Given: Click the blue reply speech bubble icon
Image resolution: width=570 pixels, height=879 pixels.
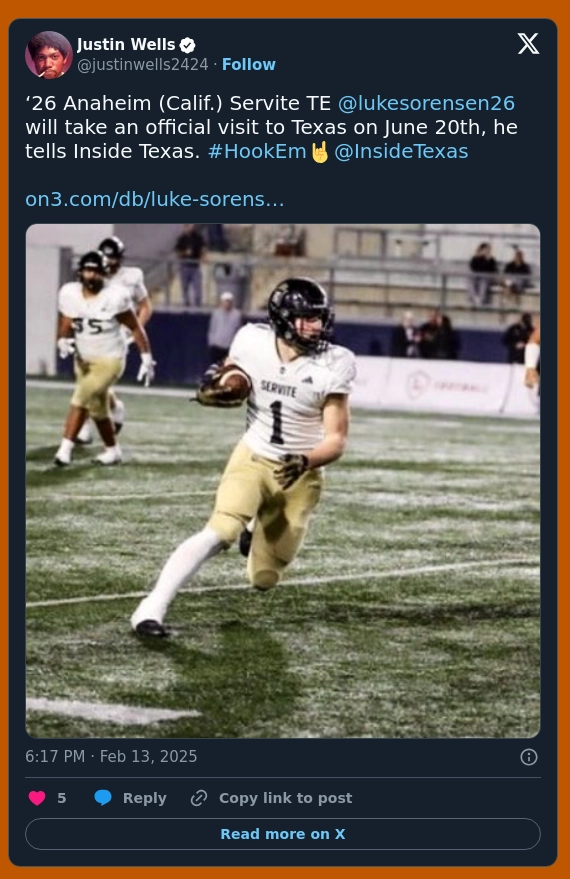Looking at the screenshot, I should click(103, 798).
